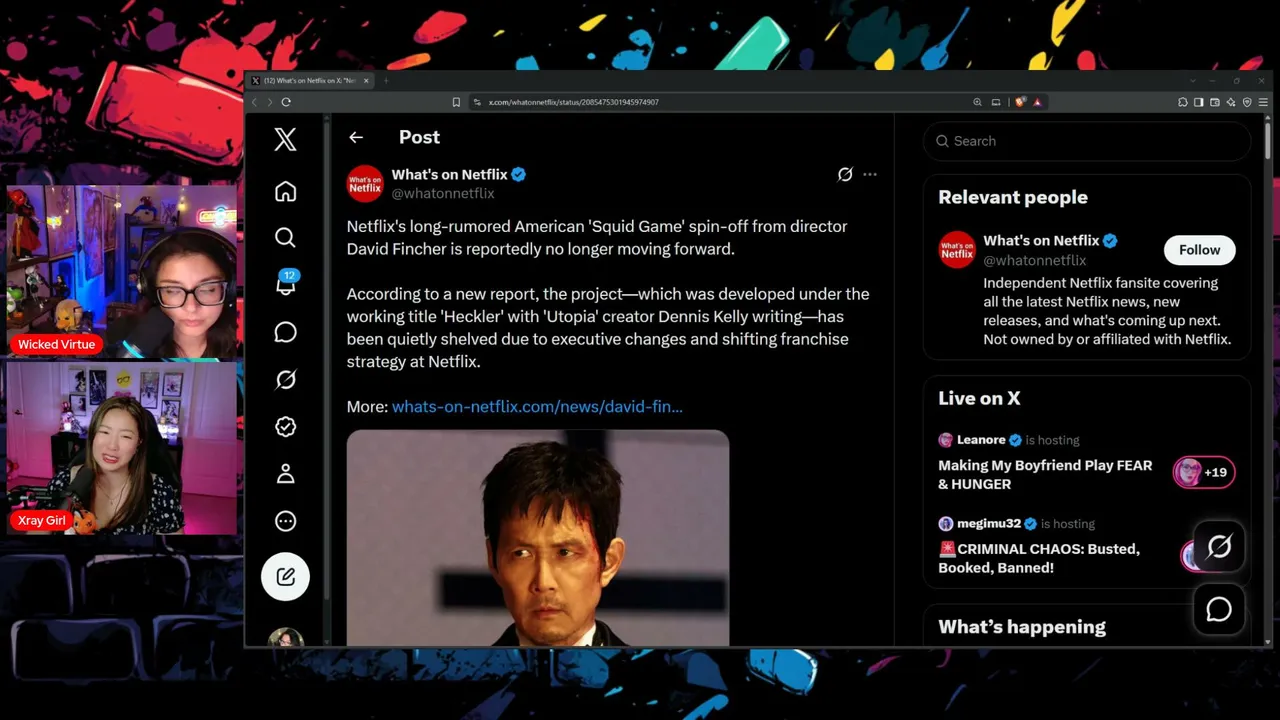Open the whats-on-netflix.com article link

537,406
